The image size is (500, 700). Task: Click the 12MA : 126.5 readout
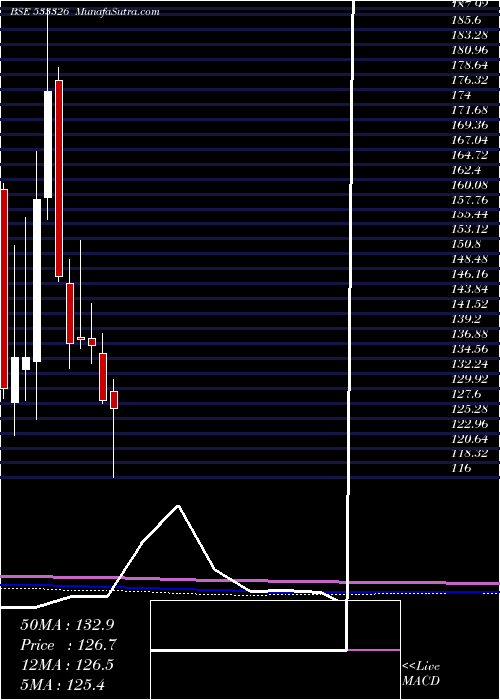[x=67, y=665]
